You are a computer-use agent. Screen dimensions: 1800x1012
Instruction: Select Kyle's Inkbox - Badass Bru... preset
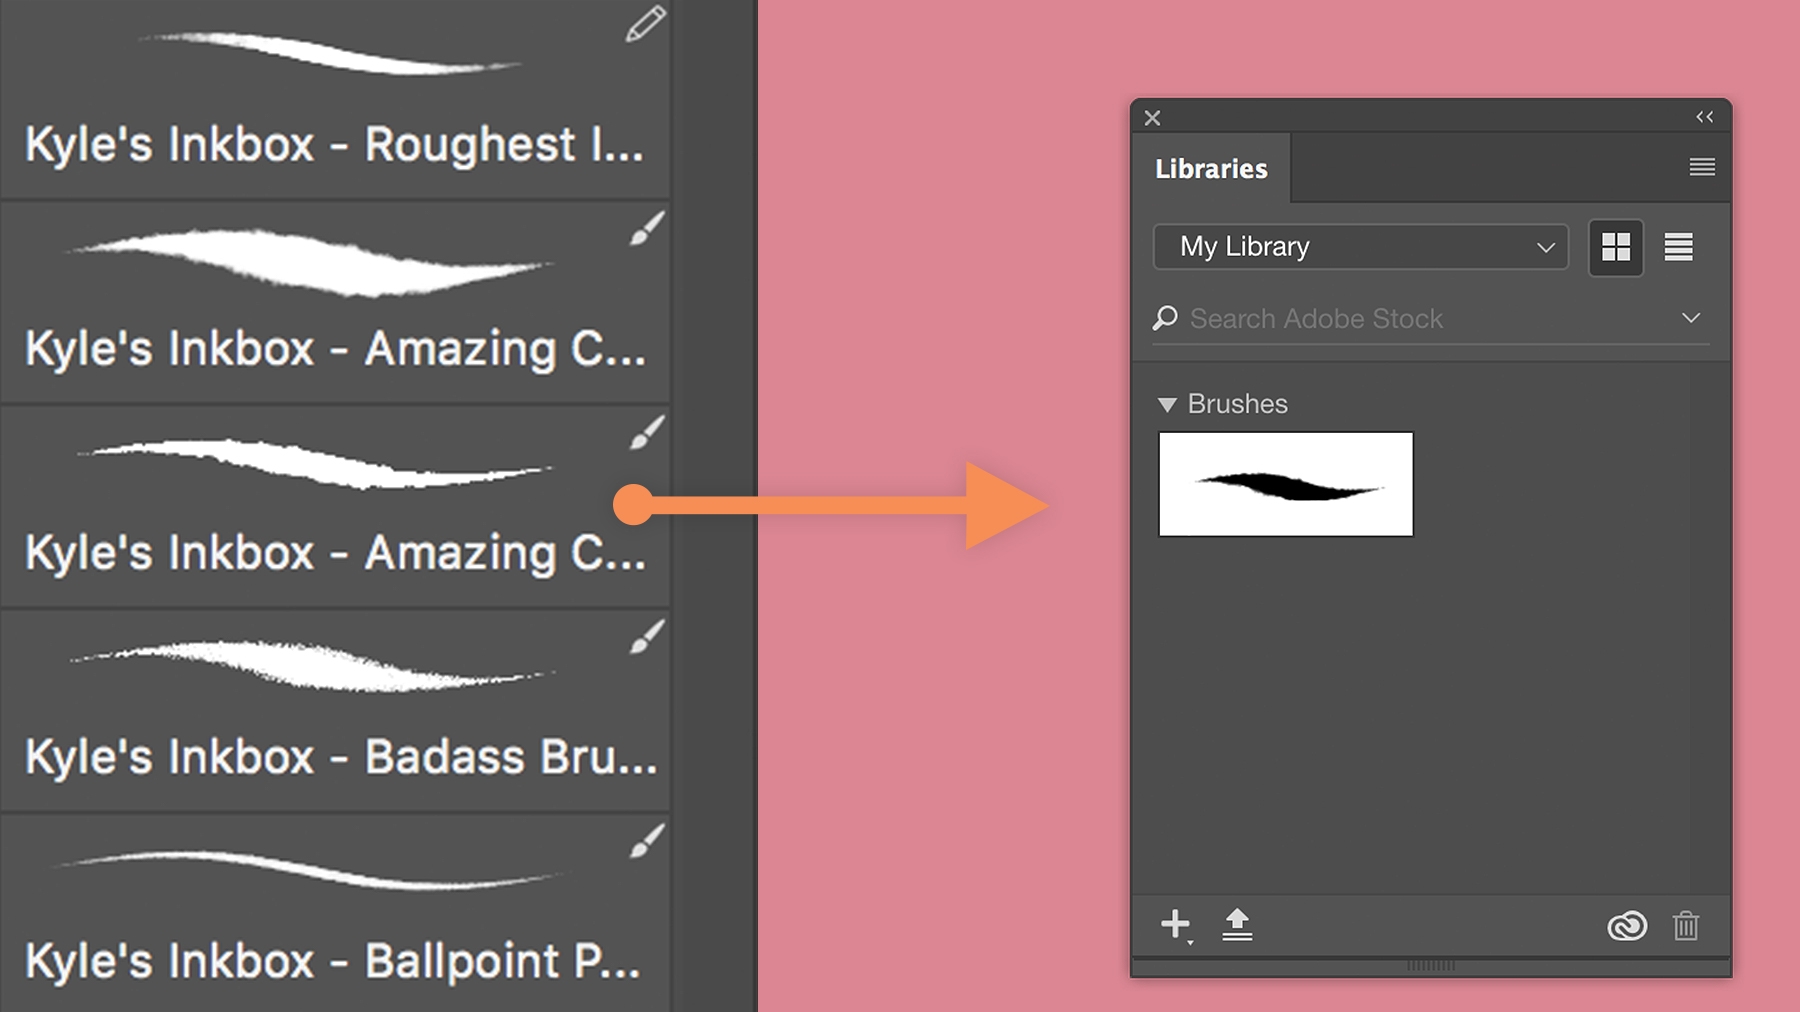tap(335, 711)
